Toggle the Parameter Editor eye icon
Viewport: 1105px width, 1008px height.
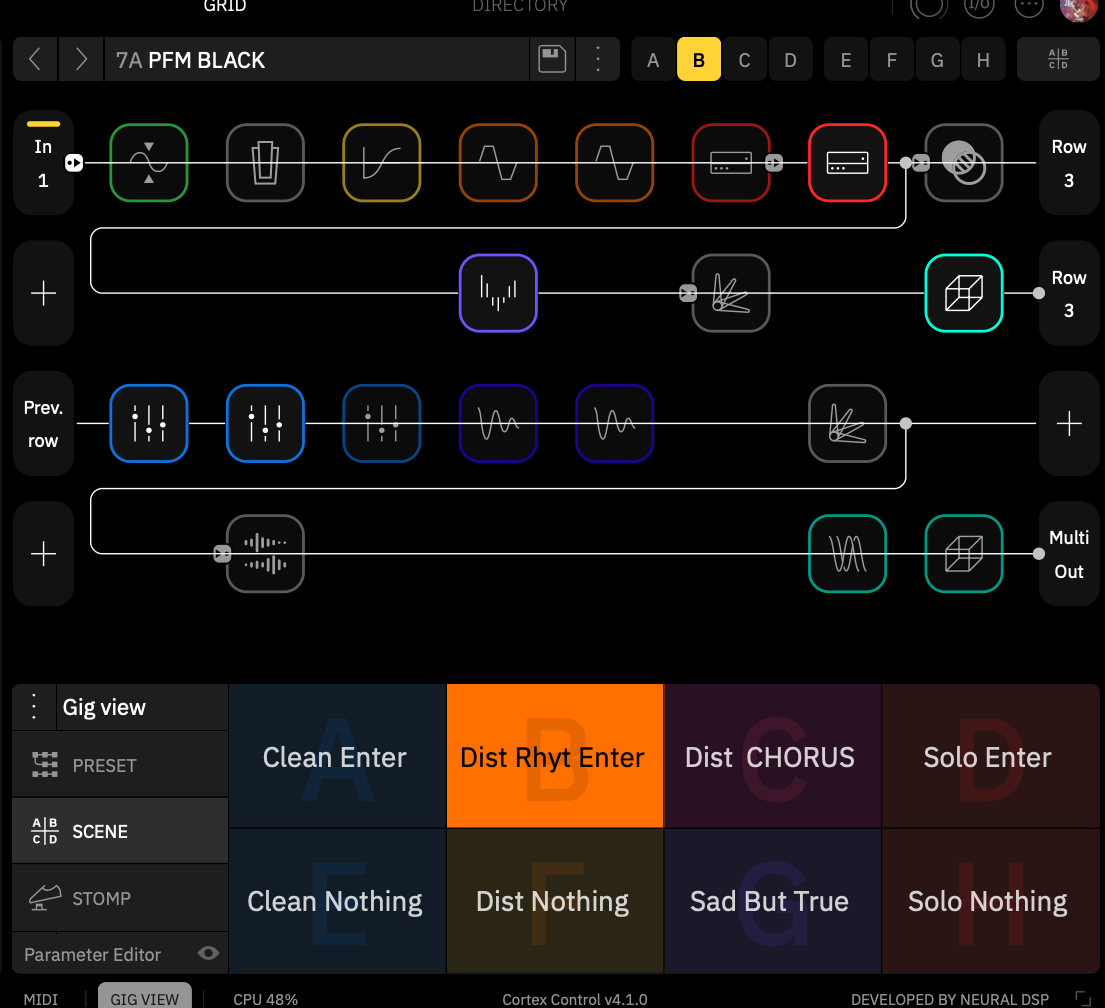208,954
